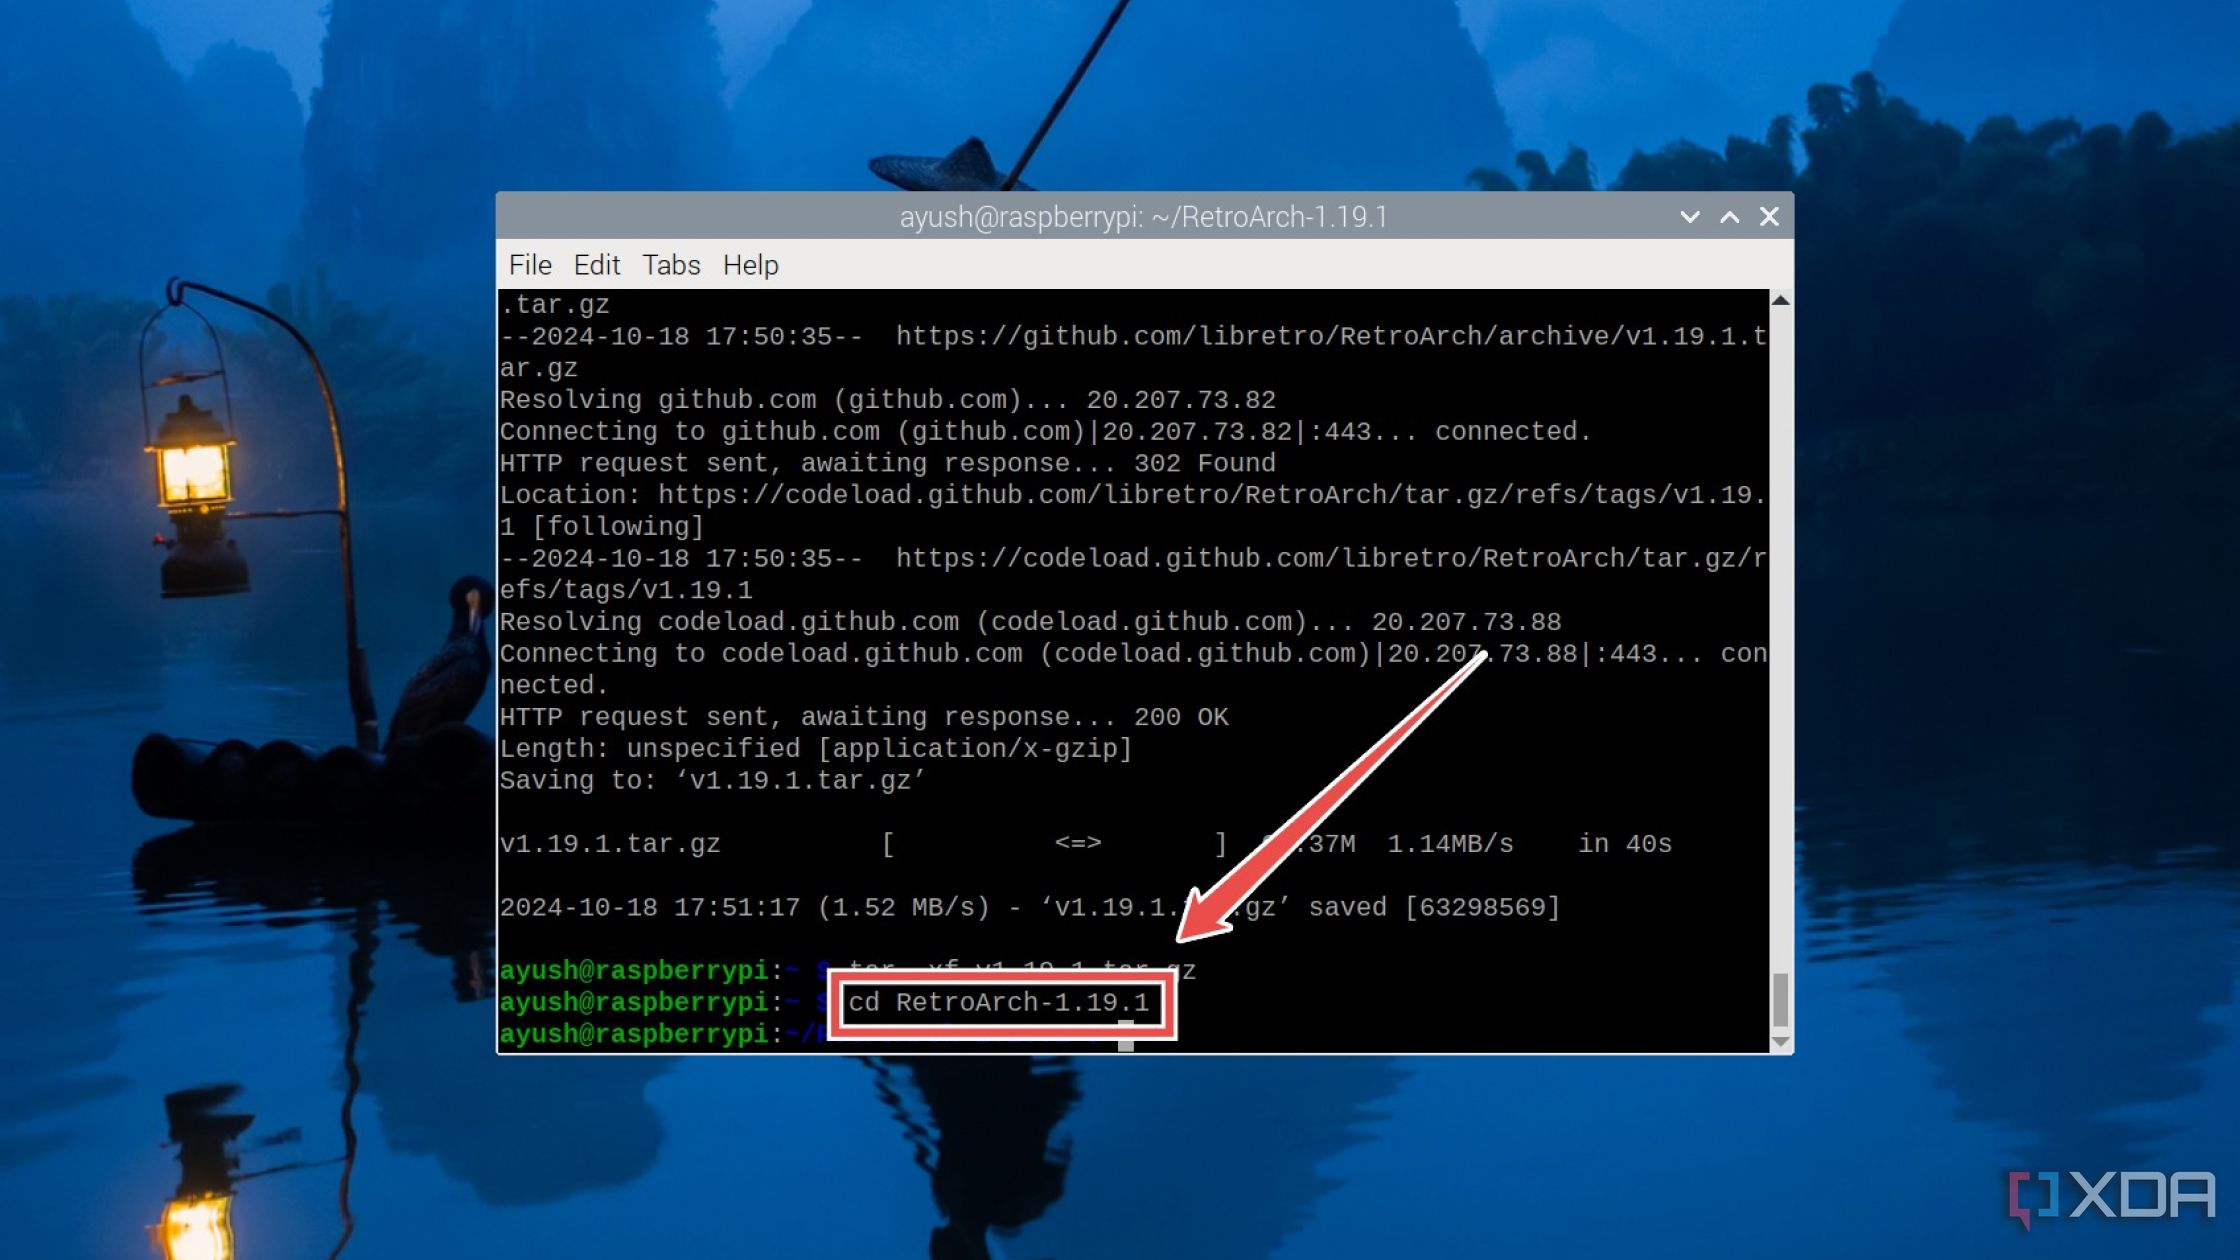Click the scroll down arrow icon
Screen dimensions: 2240x1260
click(1777, 1043)
